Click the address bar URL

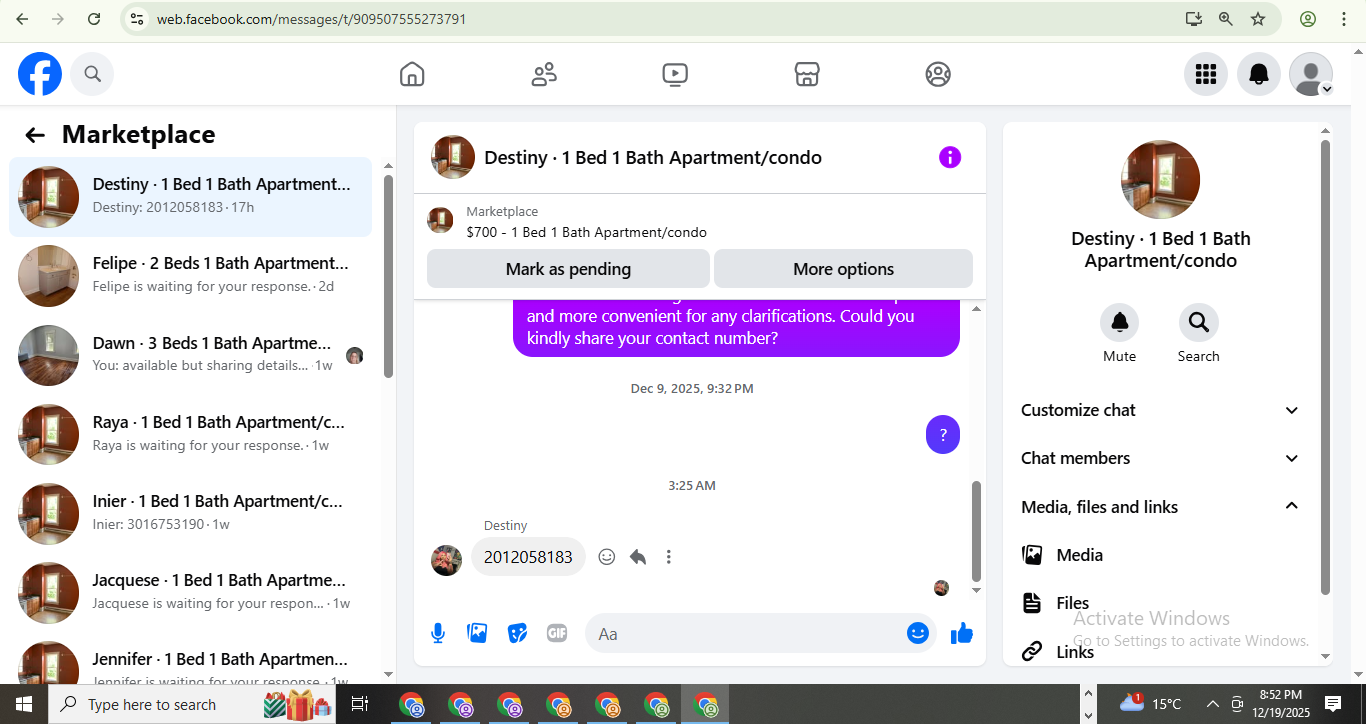(311, 19)
